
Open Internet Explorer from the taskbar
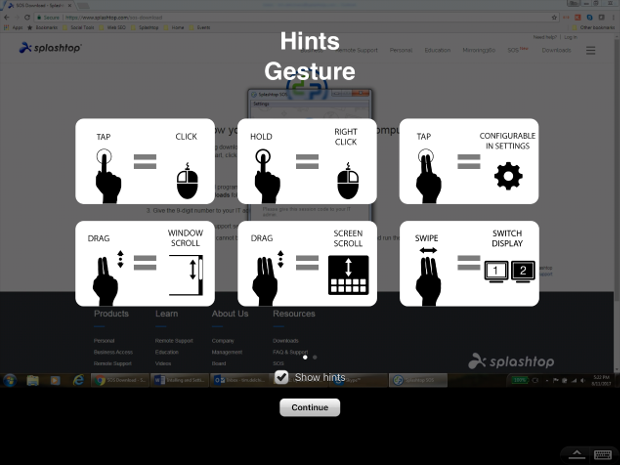[78, 381]
